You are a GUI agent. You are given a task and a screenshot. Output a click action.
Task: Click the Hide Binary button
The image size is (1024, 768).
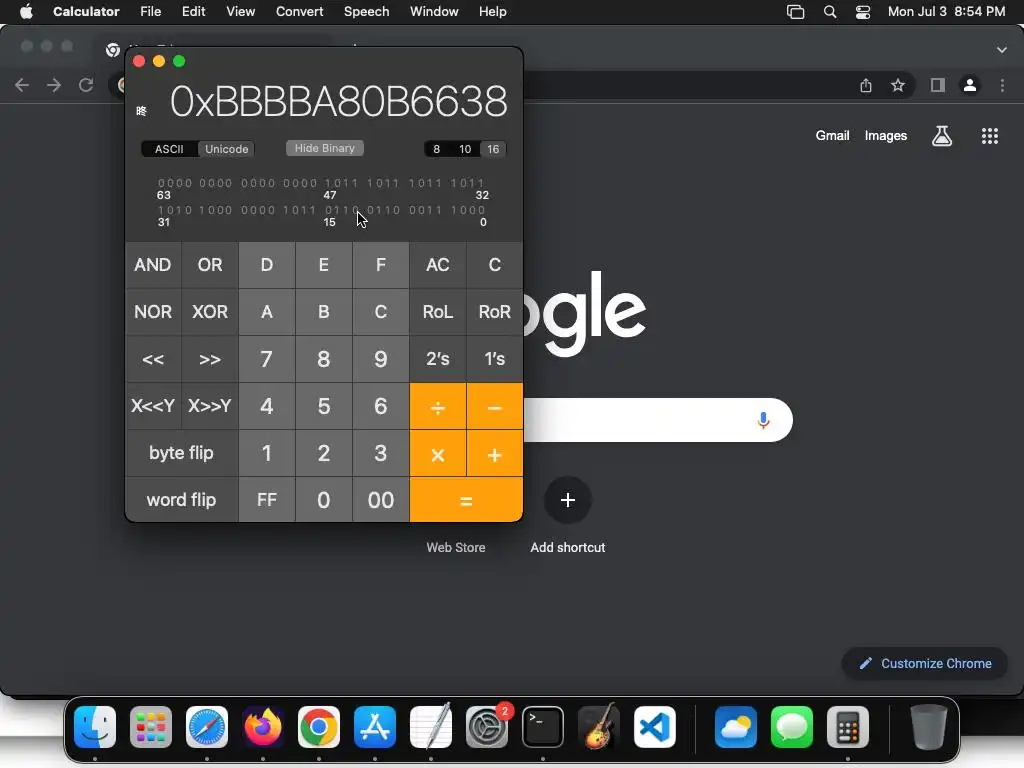[x=325, y=148]
